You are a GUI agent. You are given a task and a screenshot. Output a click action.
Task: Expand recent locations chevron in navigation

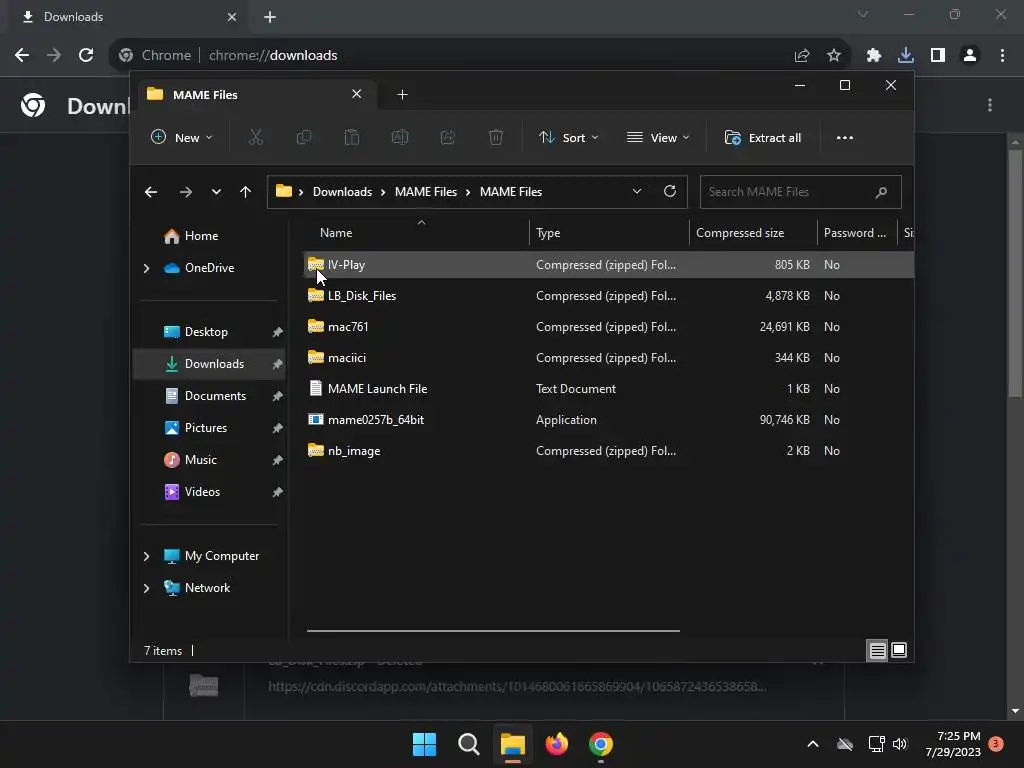(x=216, y=192)
